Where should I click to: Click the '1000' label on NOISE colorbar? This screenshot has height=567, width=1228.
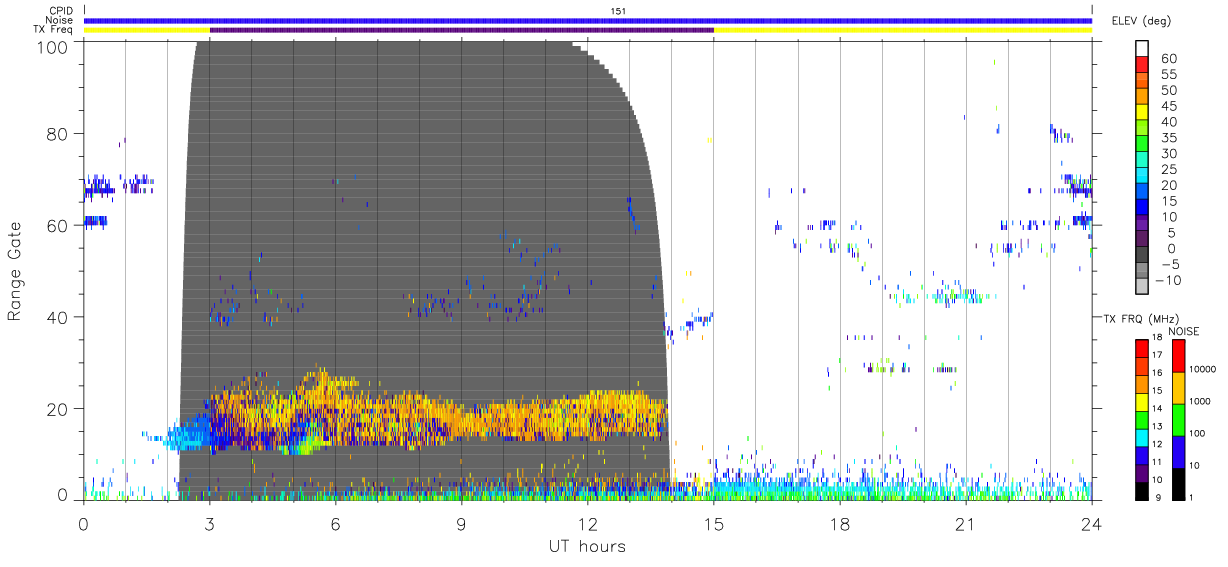pyautogui.click(x=1200, y=403)
